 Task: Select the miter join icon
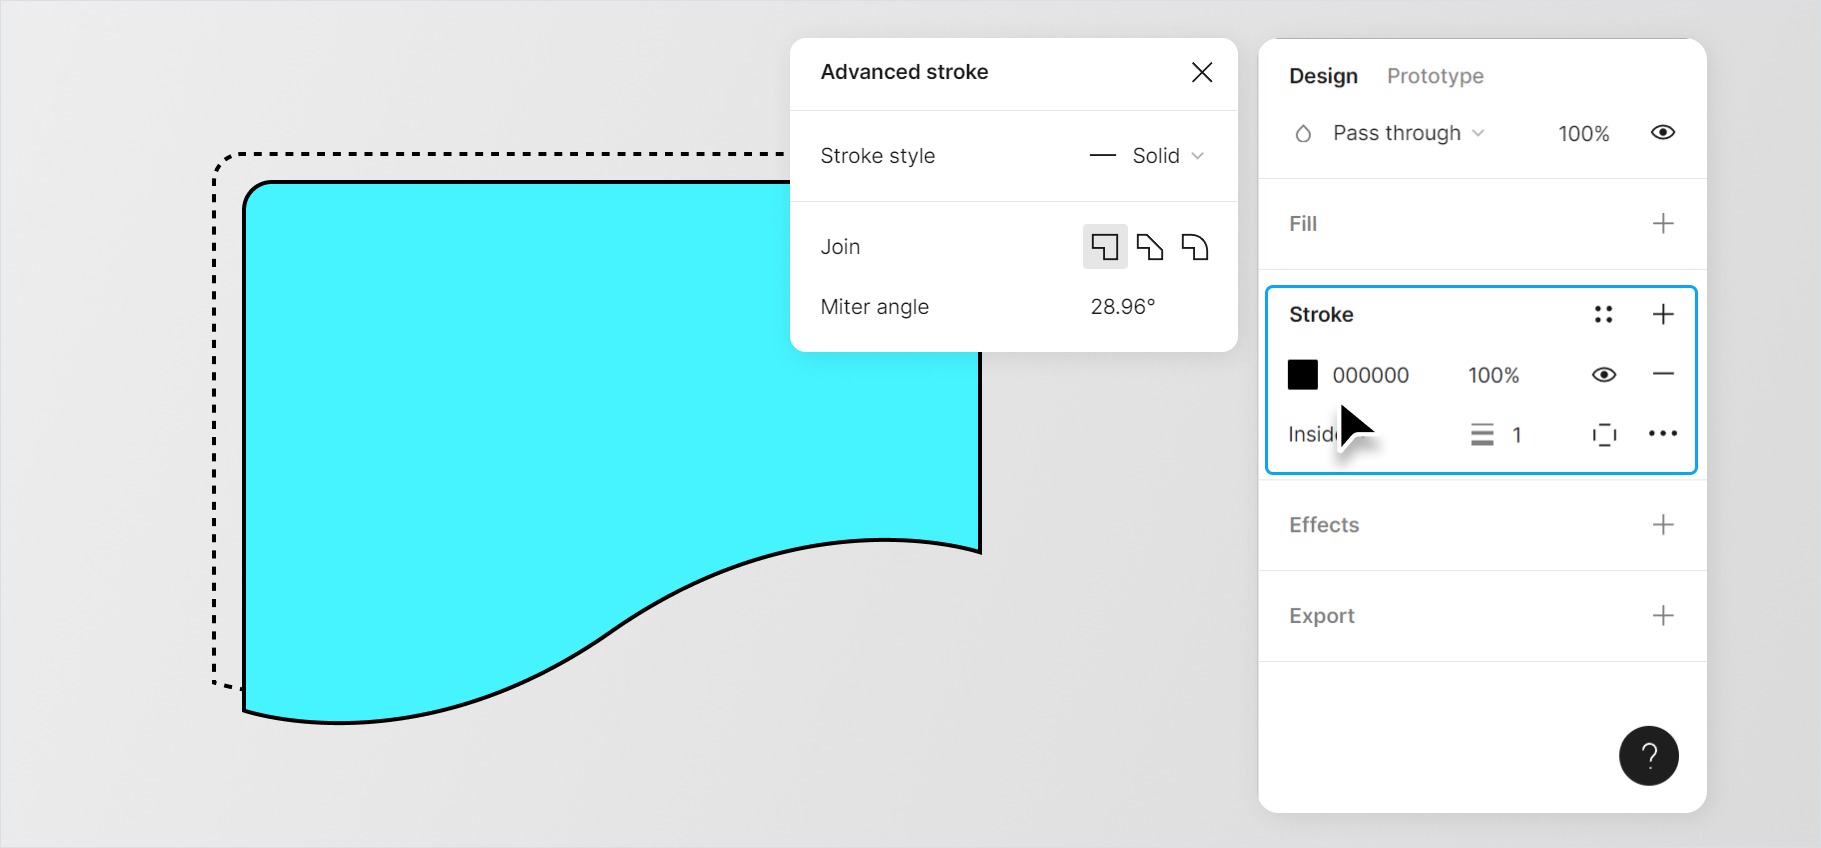click(1104, 247)
